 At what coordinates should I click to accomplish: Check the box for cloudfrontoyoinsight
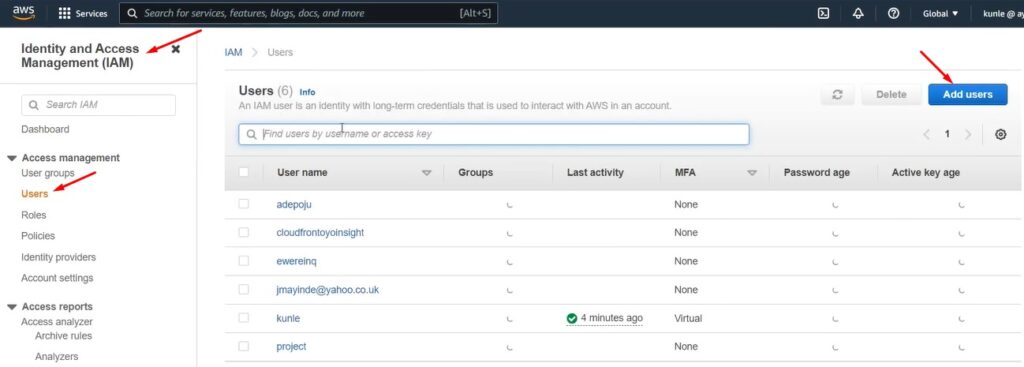click(x=244, y=232)
